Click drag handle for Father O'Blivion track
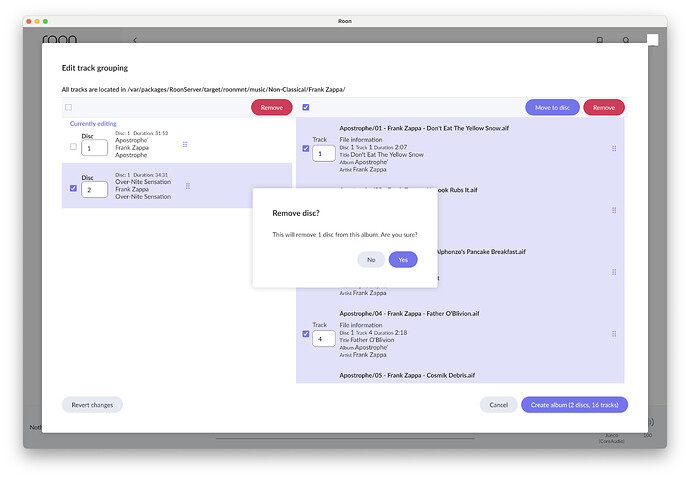690x479 pixels. coord(614,333)
